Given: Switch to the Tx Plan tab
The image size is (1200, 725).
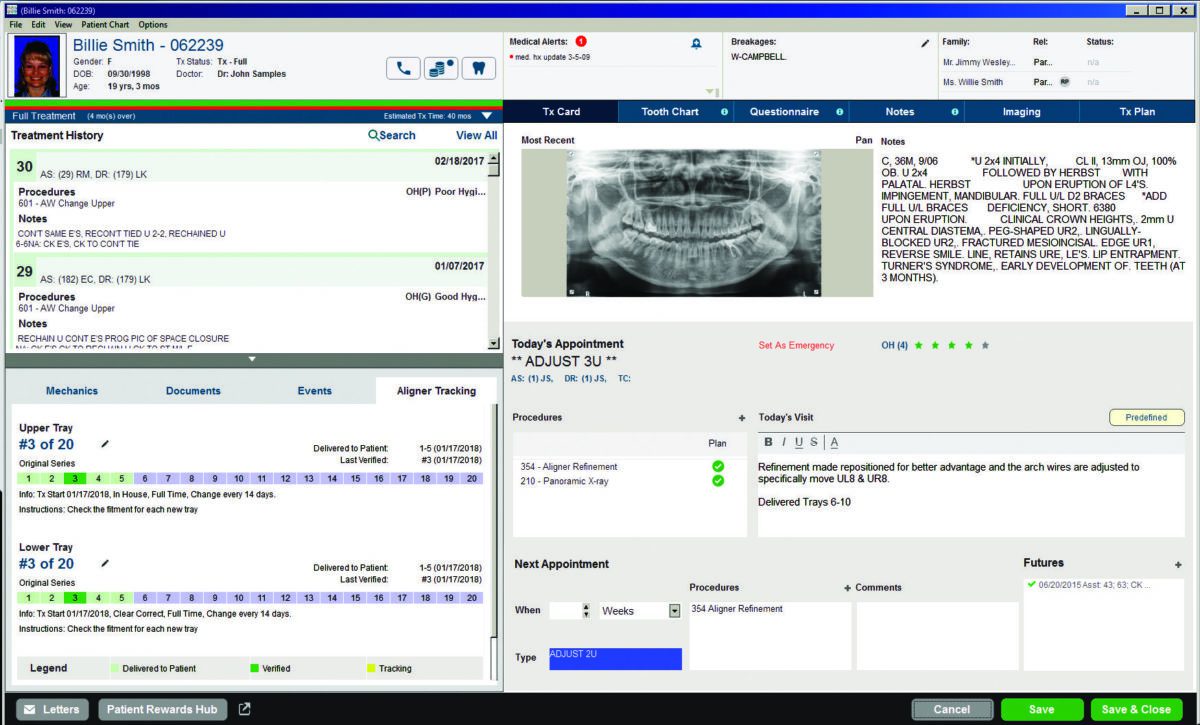Looking at the screenshot, I should 1137,112.
